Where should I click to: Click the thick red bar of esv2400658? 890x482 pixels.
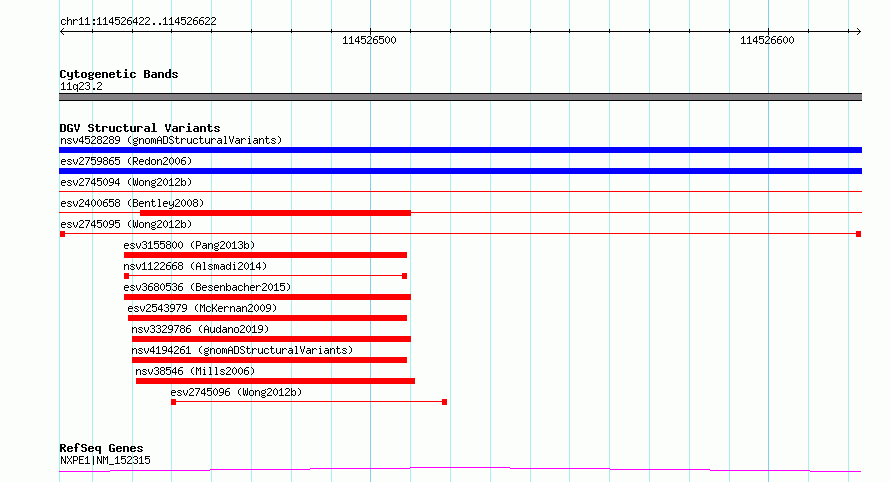[x=275, y=213]
